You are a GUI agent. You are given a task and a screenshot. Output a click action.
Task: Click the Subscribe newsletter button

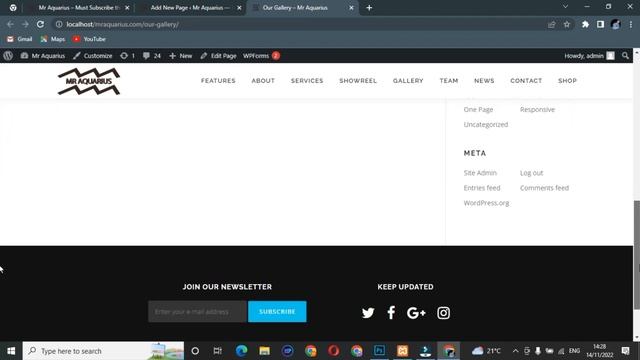coord(277,311)
